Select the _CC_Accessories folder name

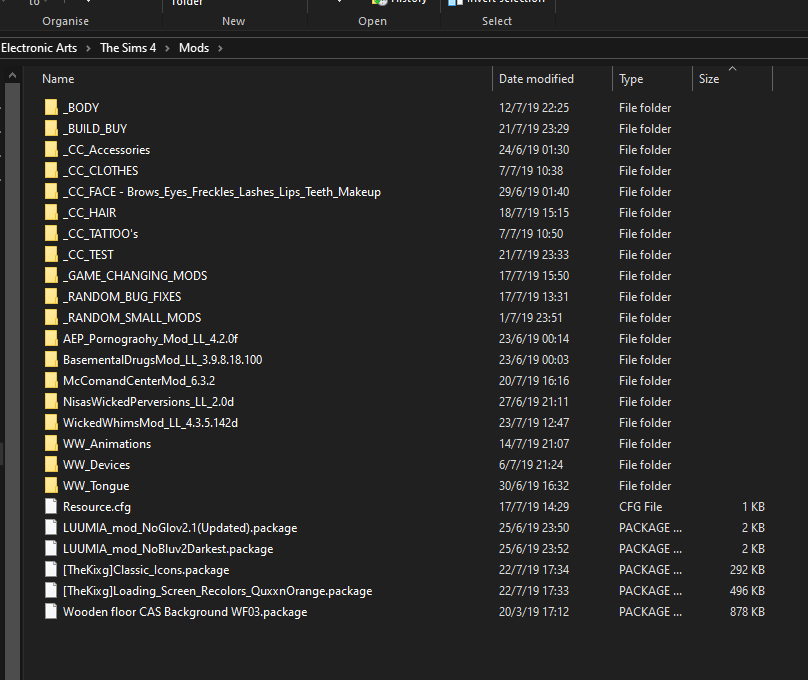[106, 150]
